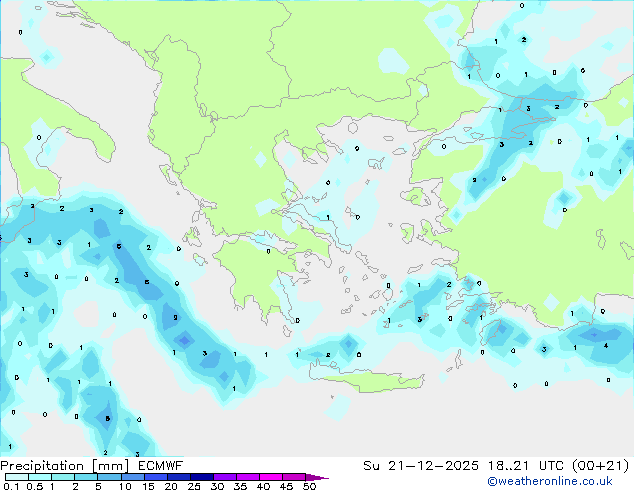The width and height of the screenshot is (634, 490).
Task: Click the 0.5–1 mm legend swatch
Action: click(x=40, y=477)
